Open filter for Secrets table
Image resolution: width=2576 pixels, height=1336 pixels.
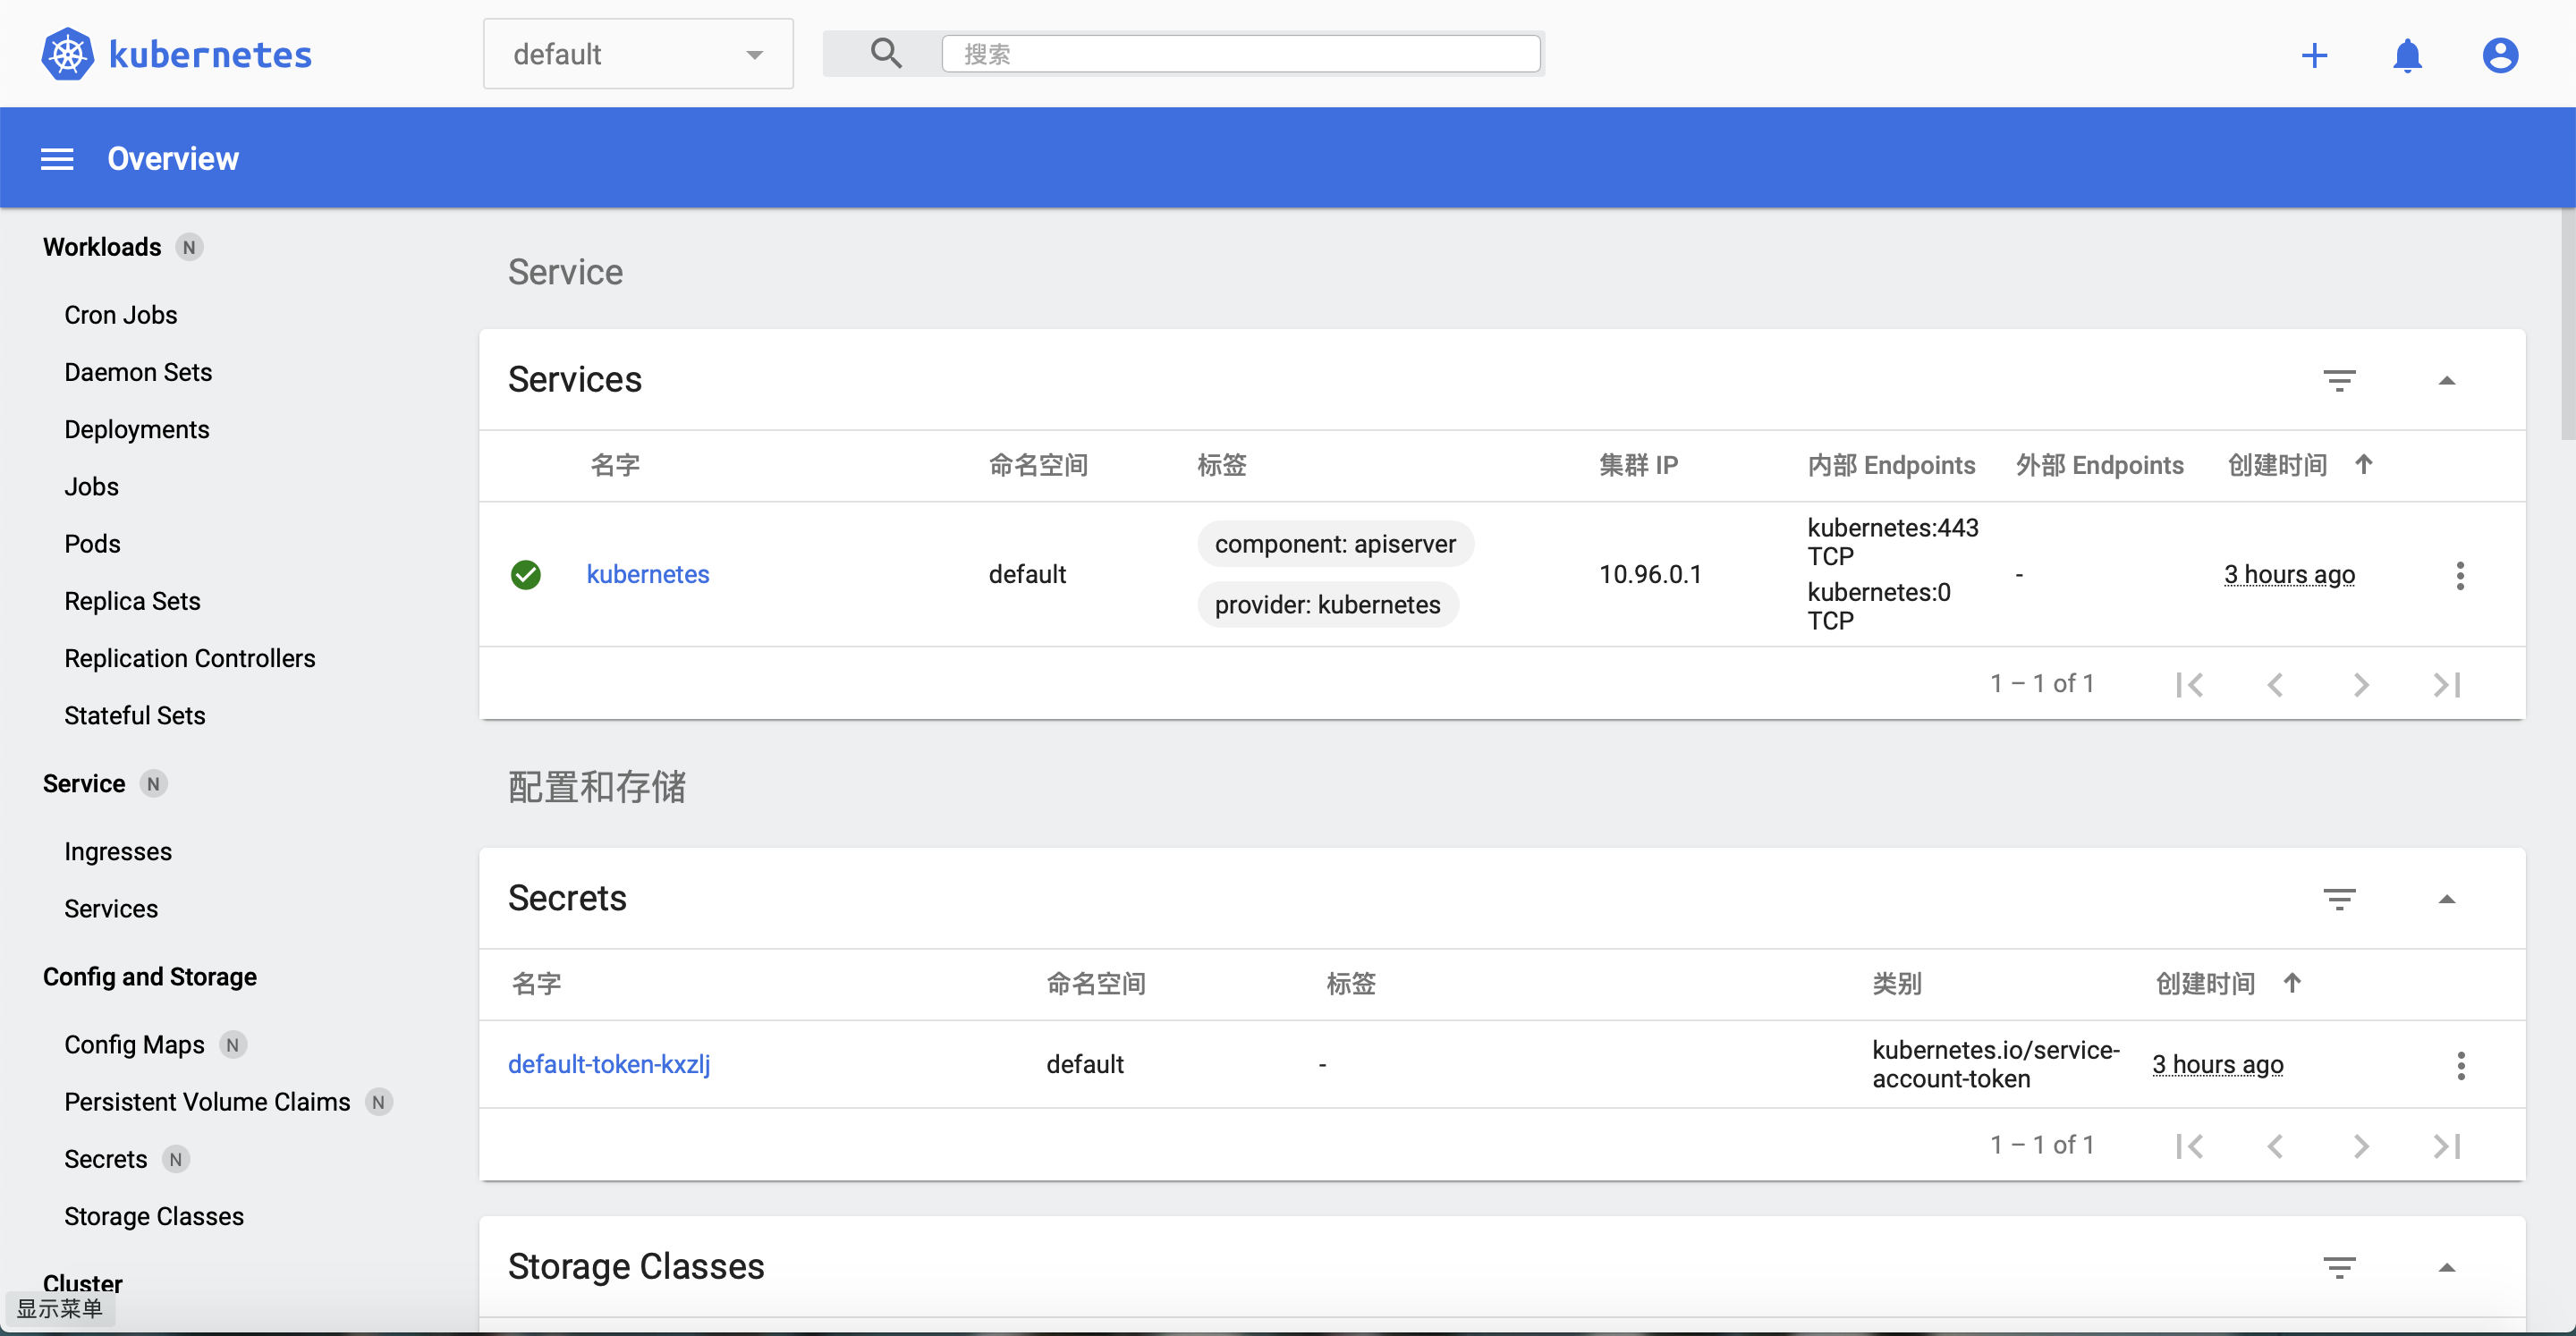click(2339, 899)
